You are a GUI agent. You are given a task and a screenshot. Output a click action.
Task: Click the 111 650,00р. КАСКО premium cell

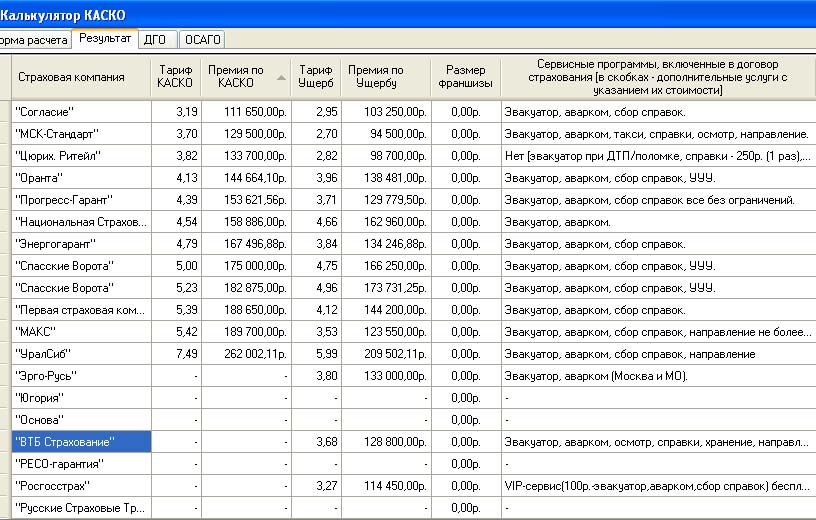pyautogui.click(x=246, y=112)
